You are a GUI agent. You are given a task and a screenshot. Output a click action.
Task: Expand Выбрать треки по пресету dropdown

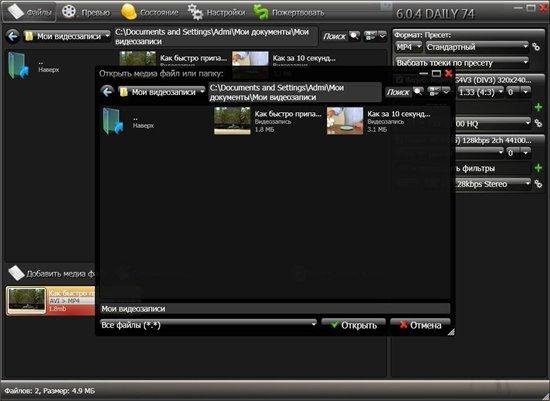[x=462, y=62]
